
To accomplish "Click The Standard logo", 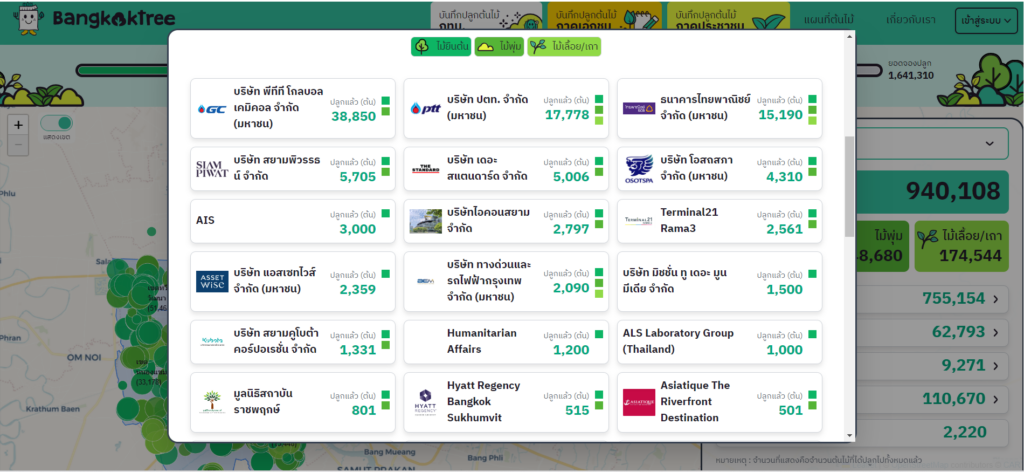I will 425,169.
